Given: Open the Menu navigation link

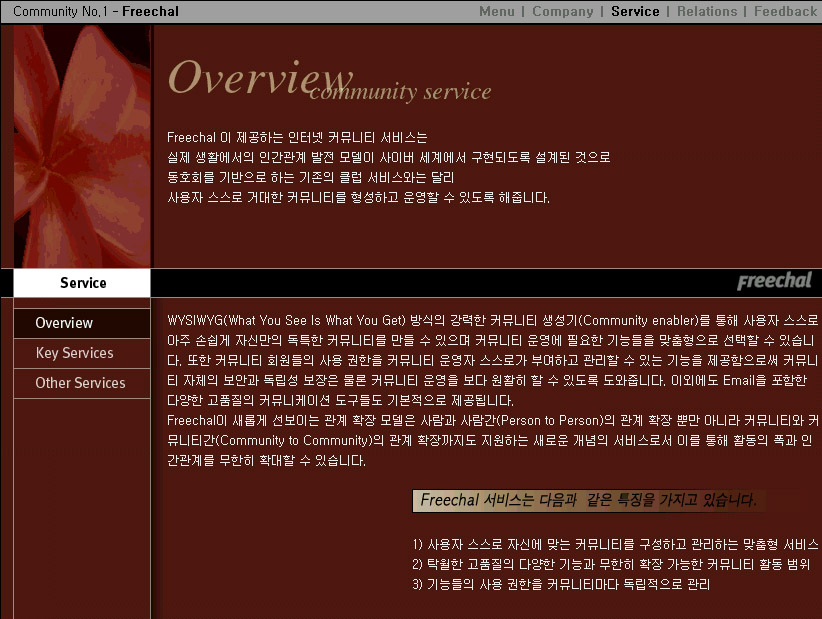Looking at the screenshot, I should [496, 12].
